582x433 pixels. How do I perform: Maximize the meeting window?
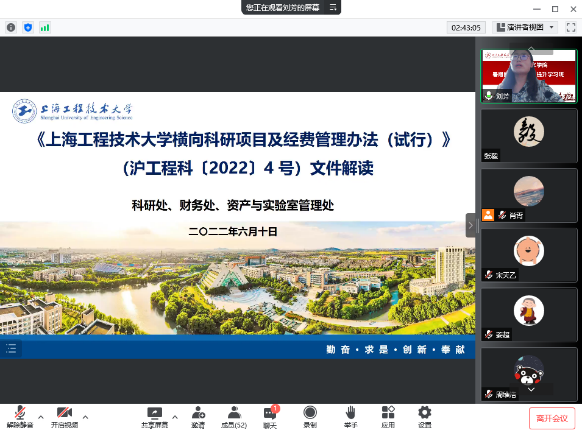[x=555, y=9]
